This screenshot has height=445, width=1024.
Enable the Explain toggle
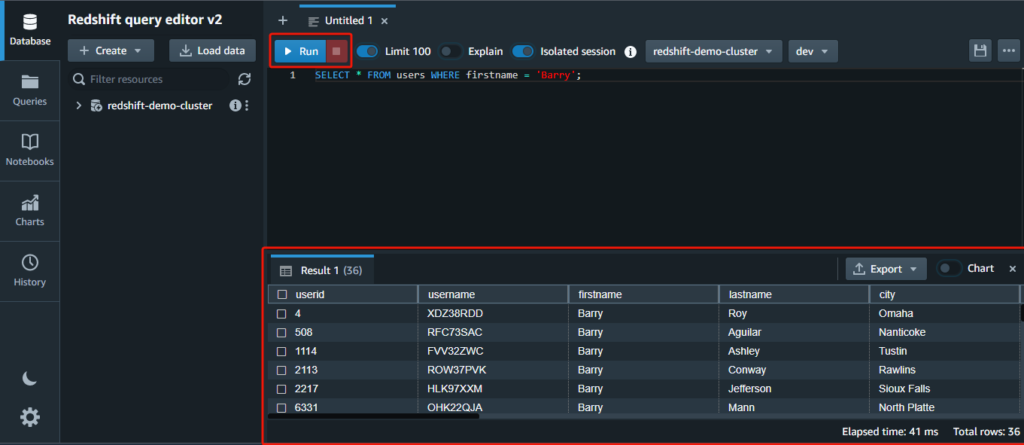tap(451, 51)
